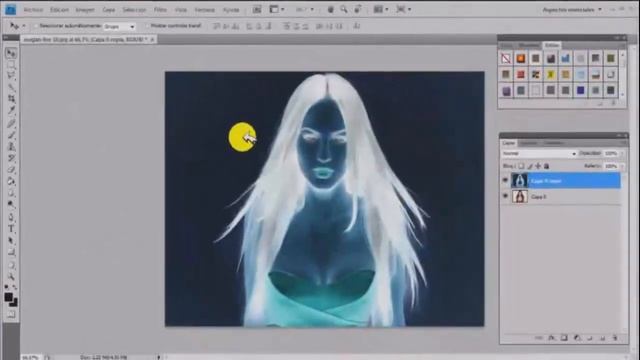Click the Capa 0 copia layer thumbnail
The height and width of the screenshot is (360, 640).
[520, 180]
